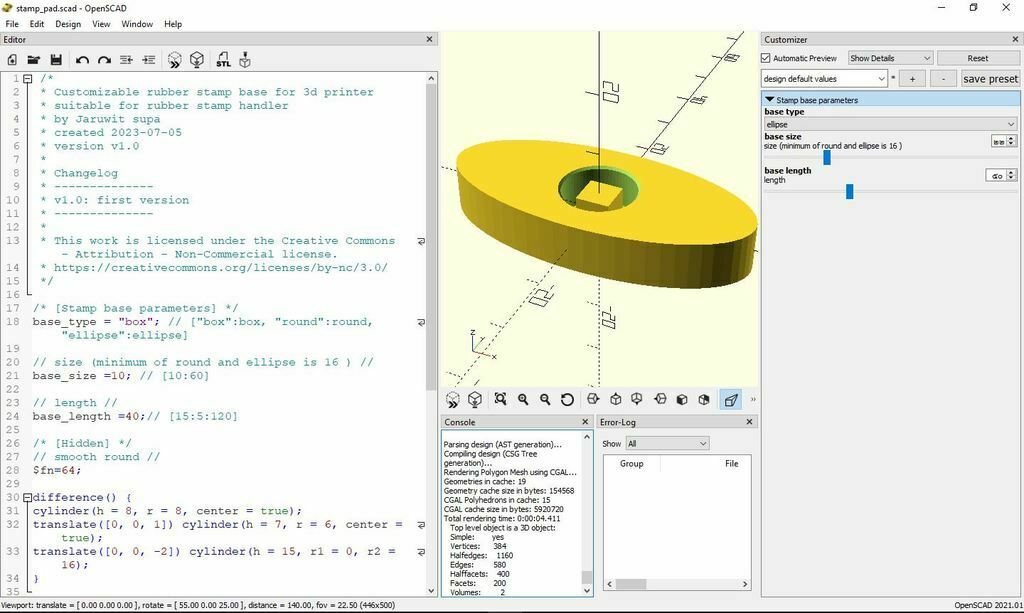
Task: Collapse the Stamp base parameters section
Action: click(770, 100)
